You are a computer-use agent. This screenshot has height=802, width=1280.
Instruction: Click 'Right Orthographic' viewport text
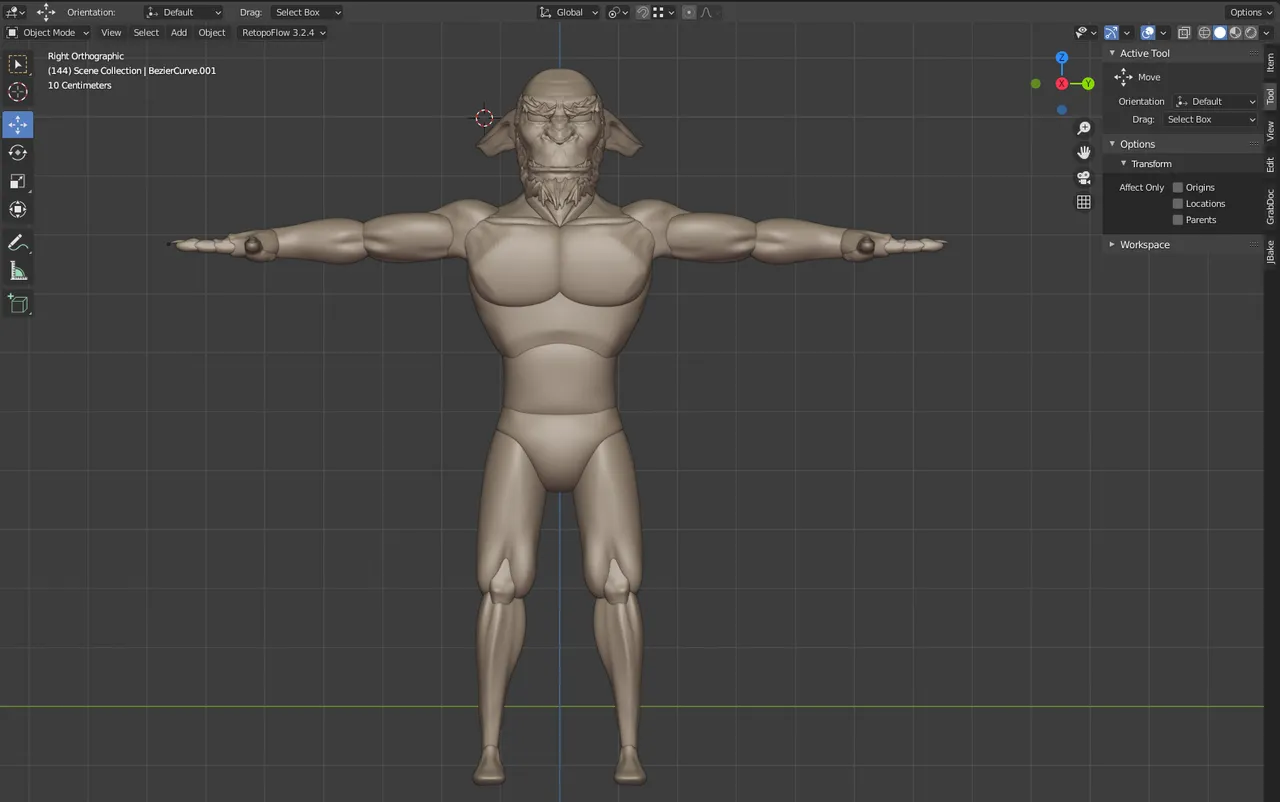[86, 56]
